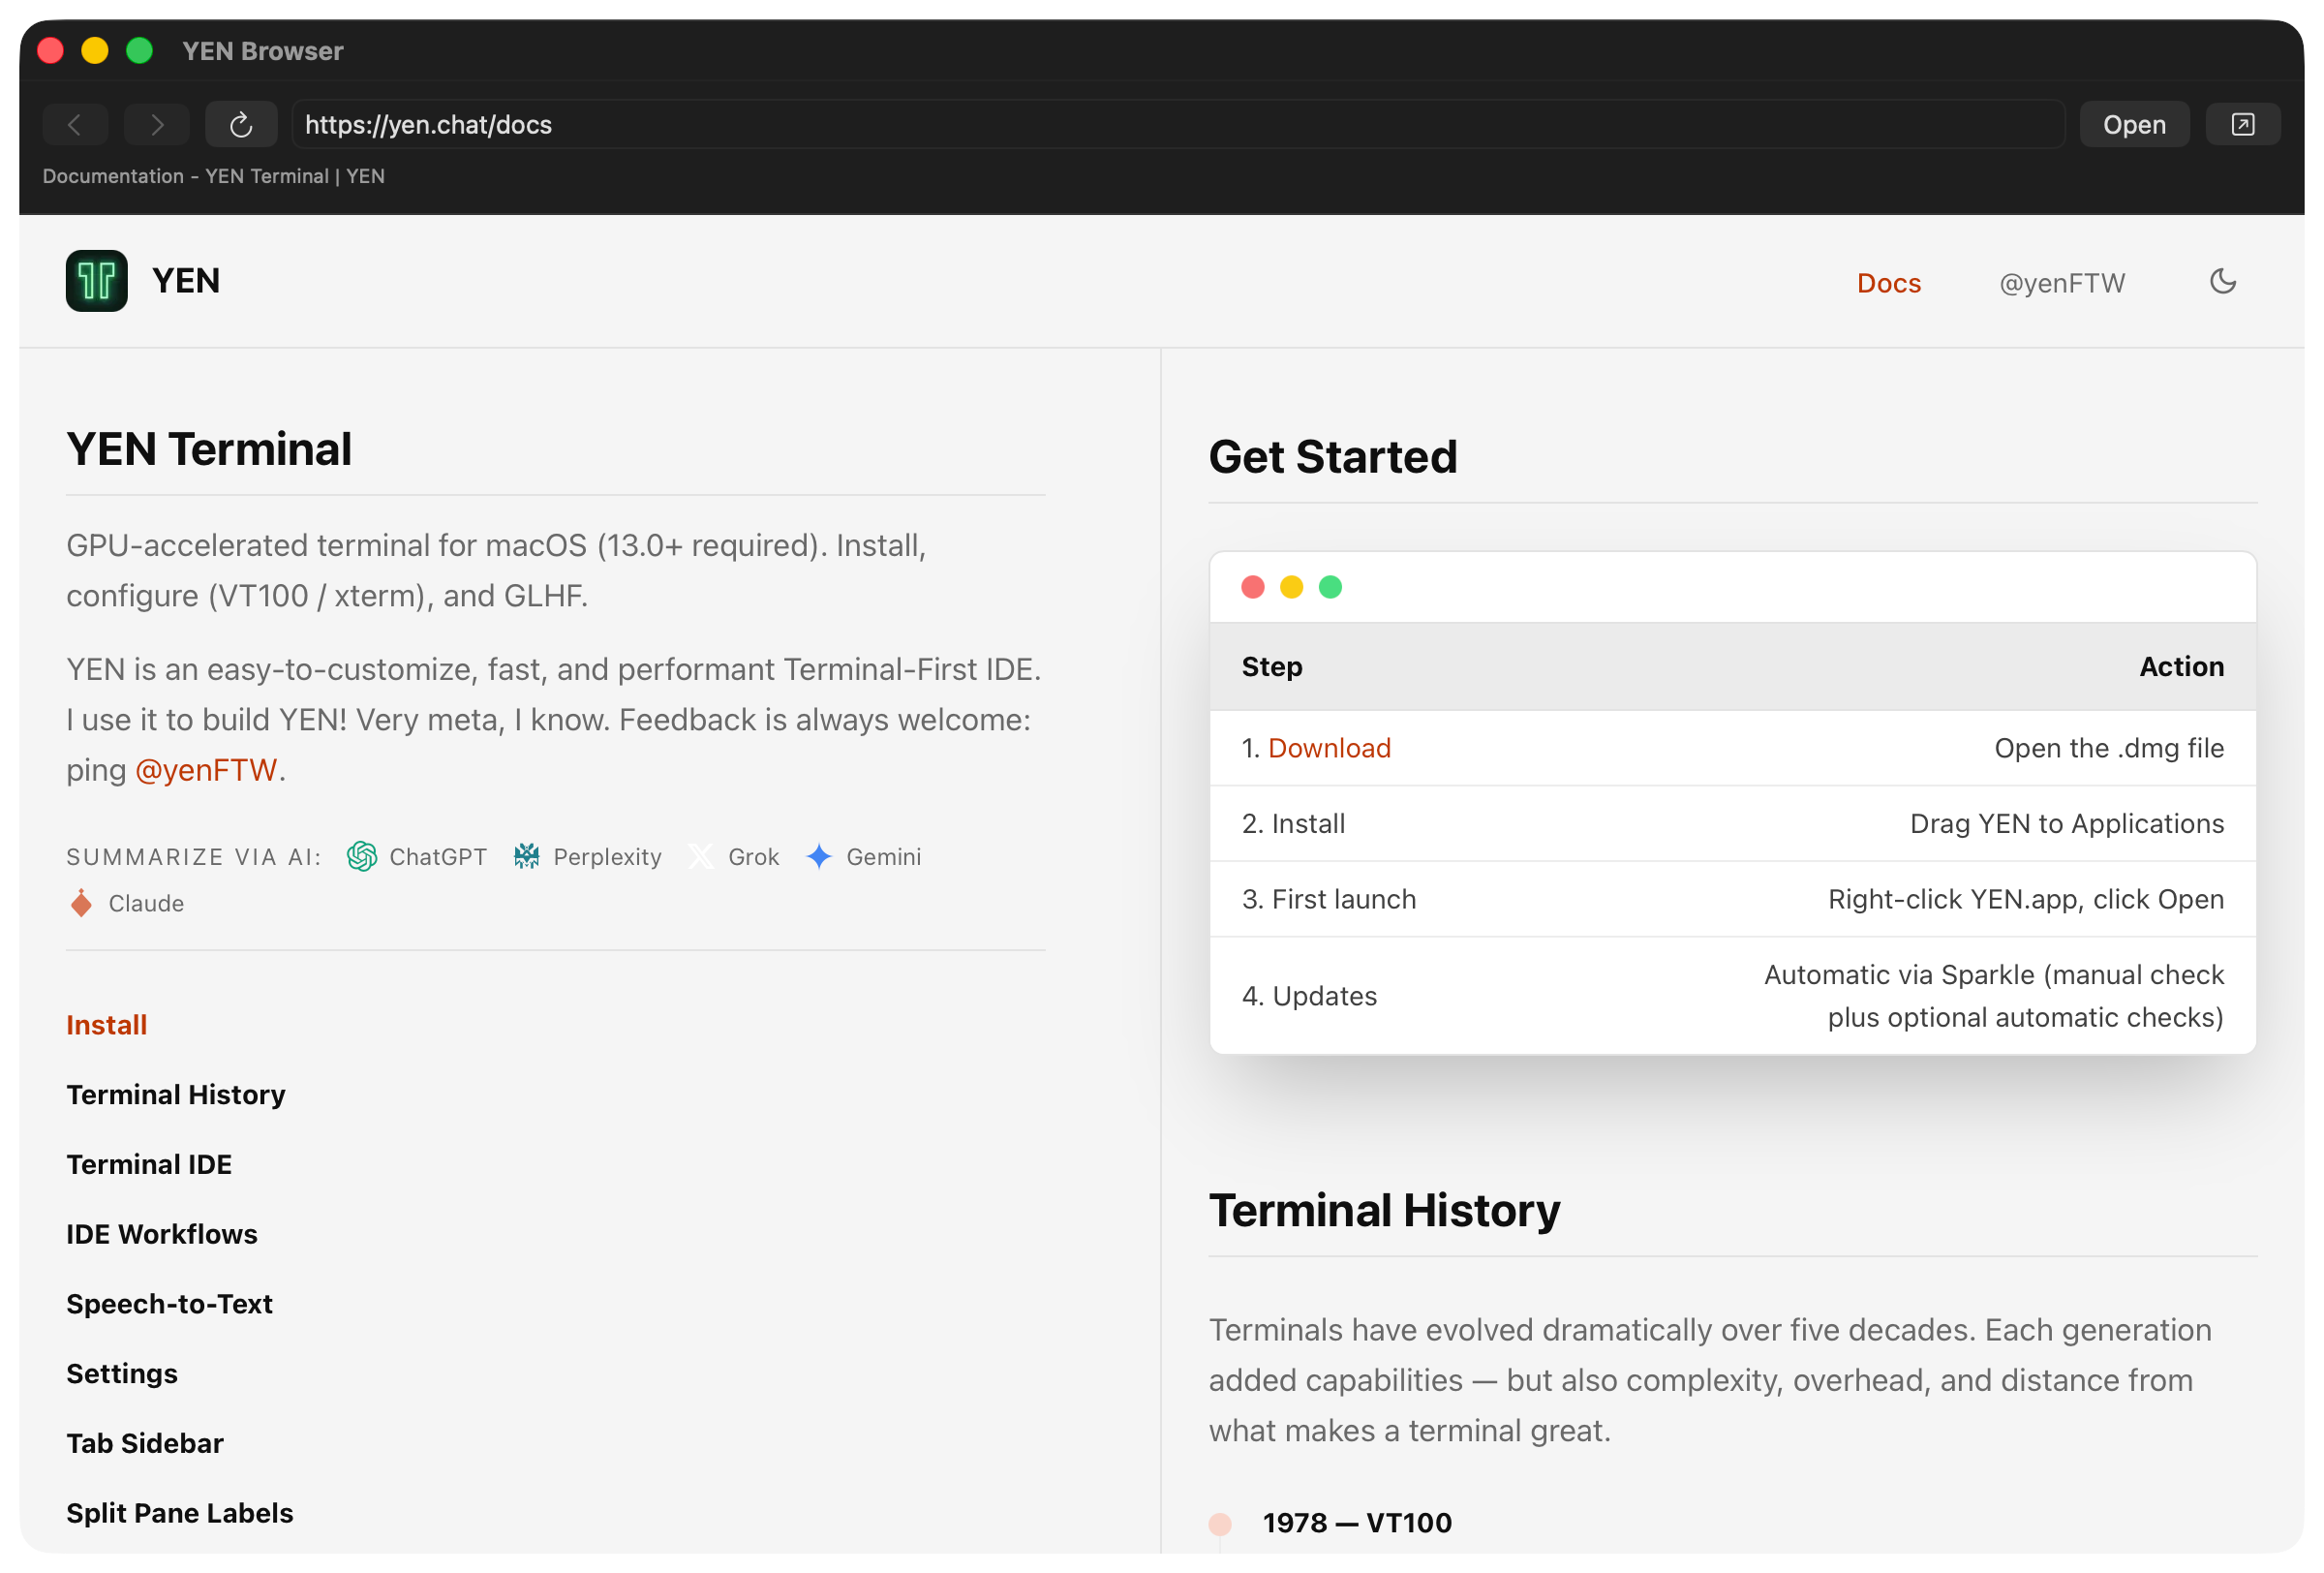Click the Open button in toolbar
The width and height of the screenshot is (2324, 1573).
click(2133, 125)
